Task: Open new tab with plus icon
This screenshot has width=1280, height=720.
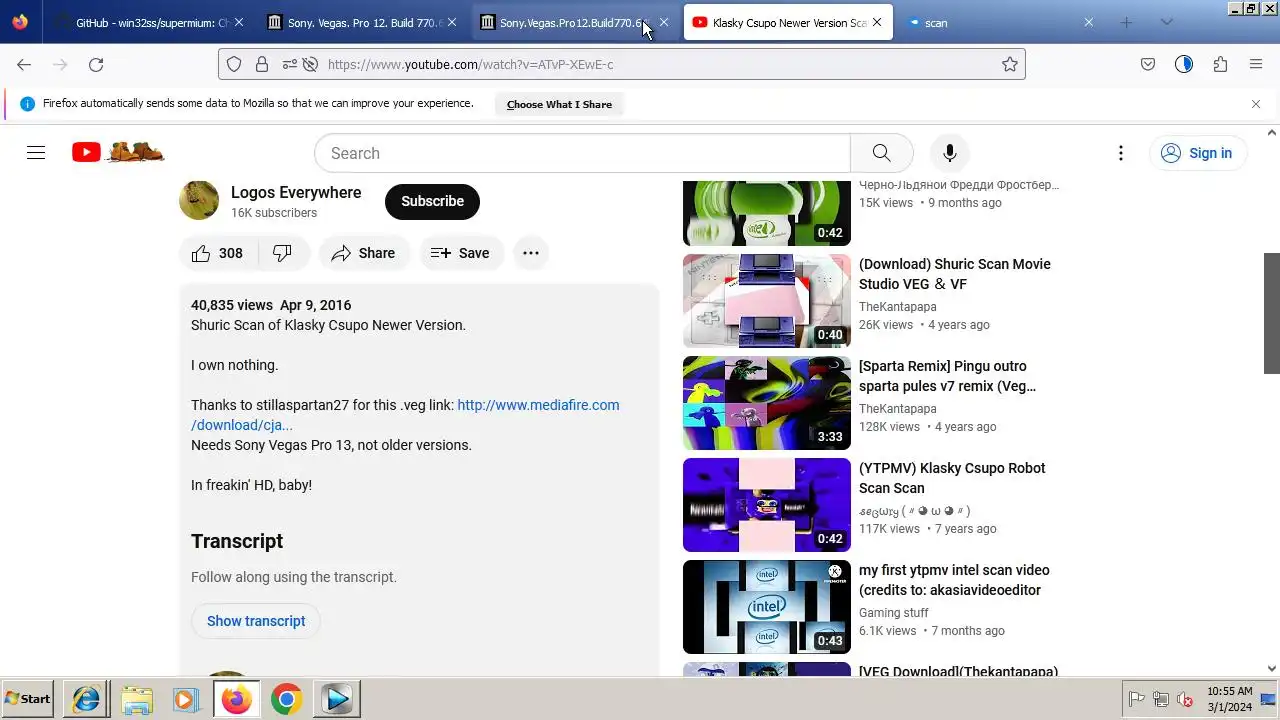Action: [1126, 22]
